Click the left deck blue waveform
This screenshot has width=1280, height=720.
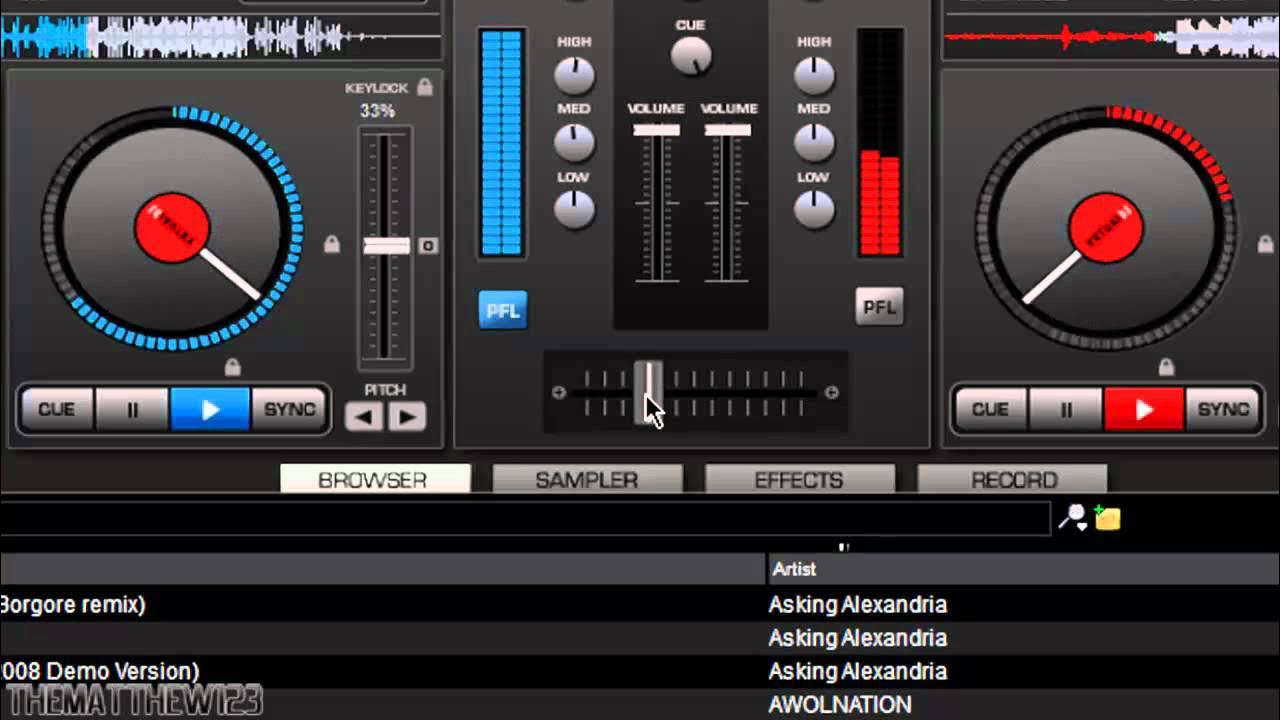pos(220,38)
